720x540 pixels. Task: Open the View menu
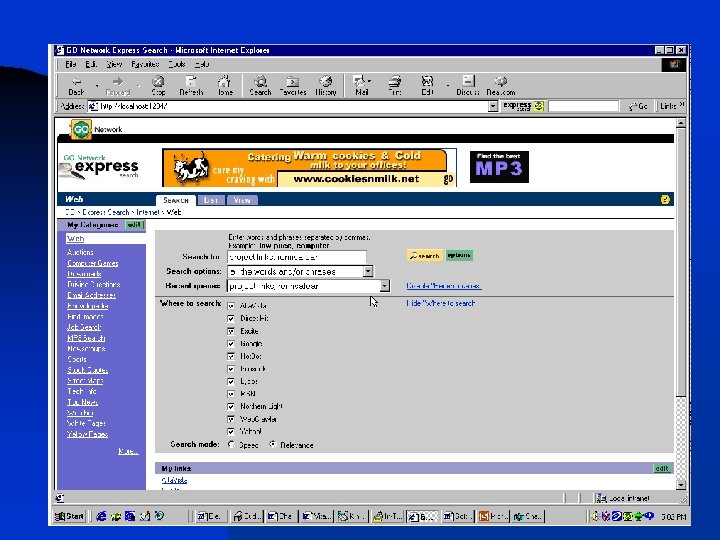click(x=114, y=64)
